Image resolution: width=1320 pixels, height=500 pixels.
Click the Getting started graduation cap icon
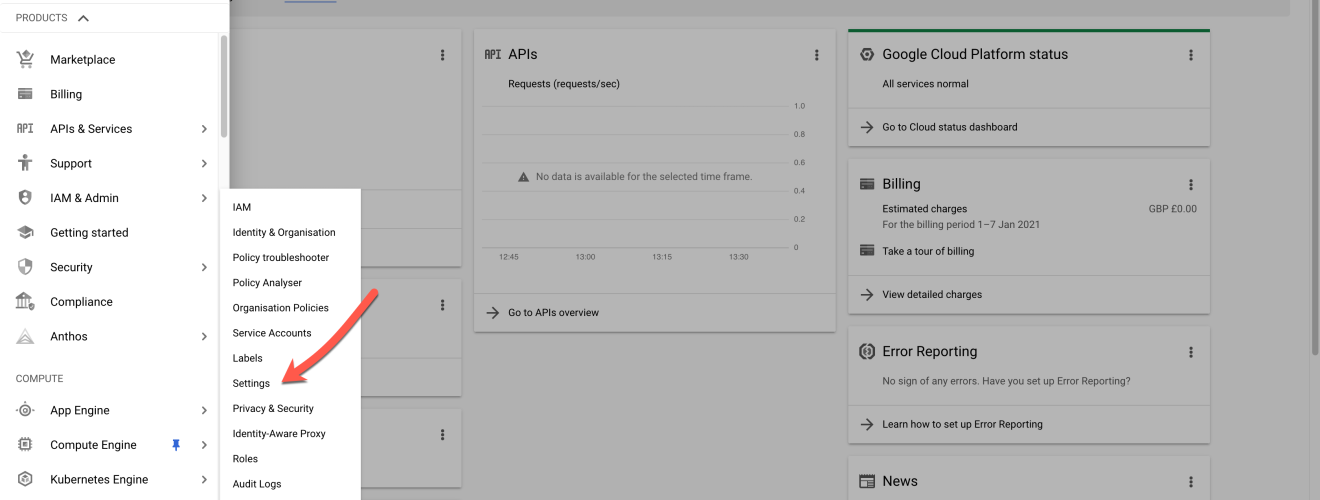(26, 232)
